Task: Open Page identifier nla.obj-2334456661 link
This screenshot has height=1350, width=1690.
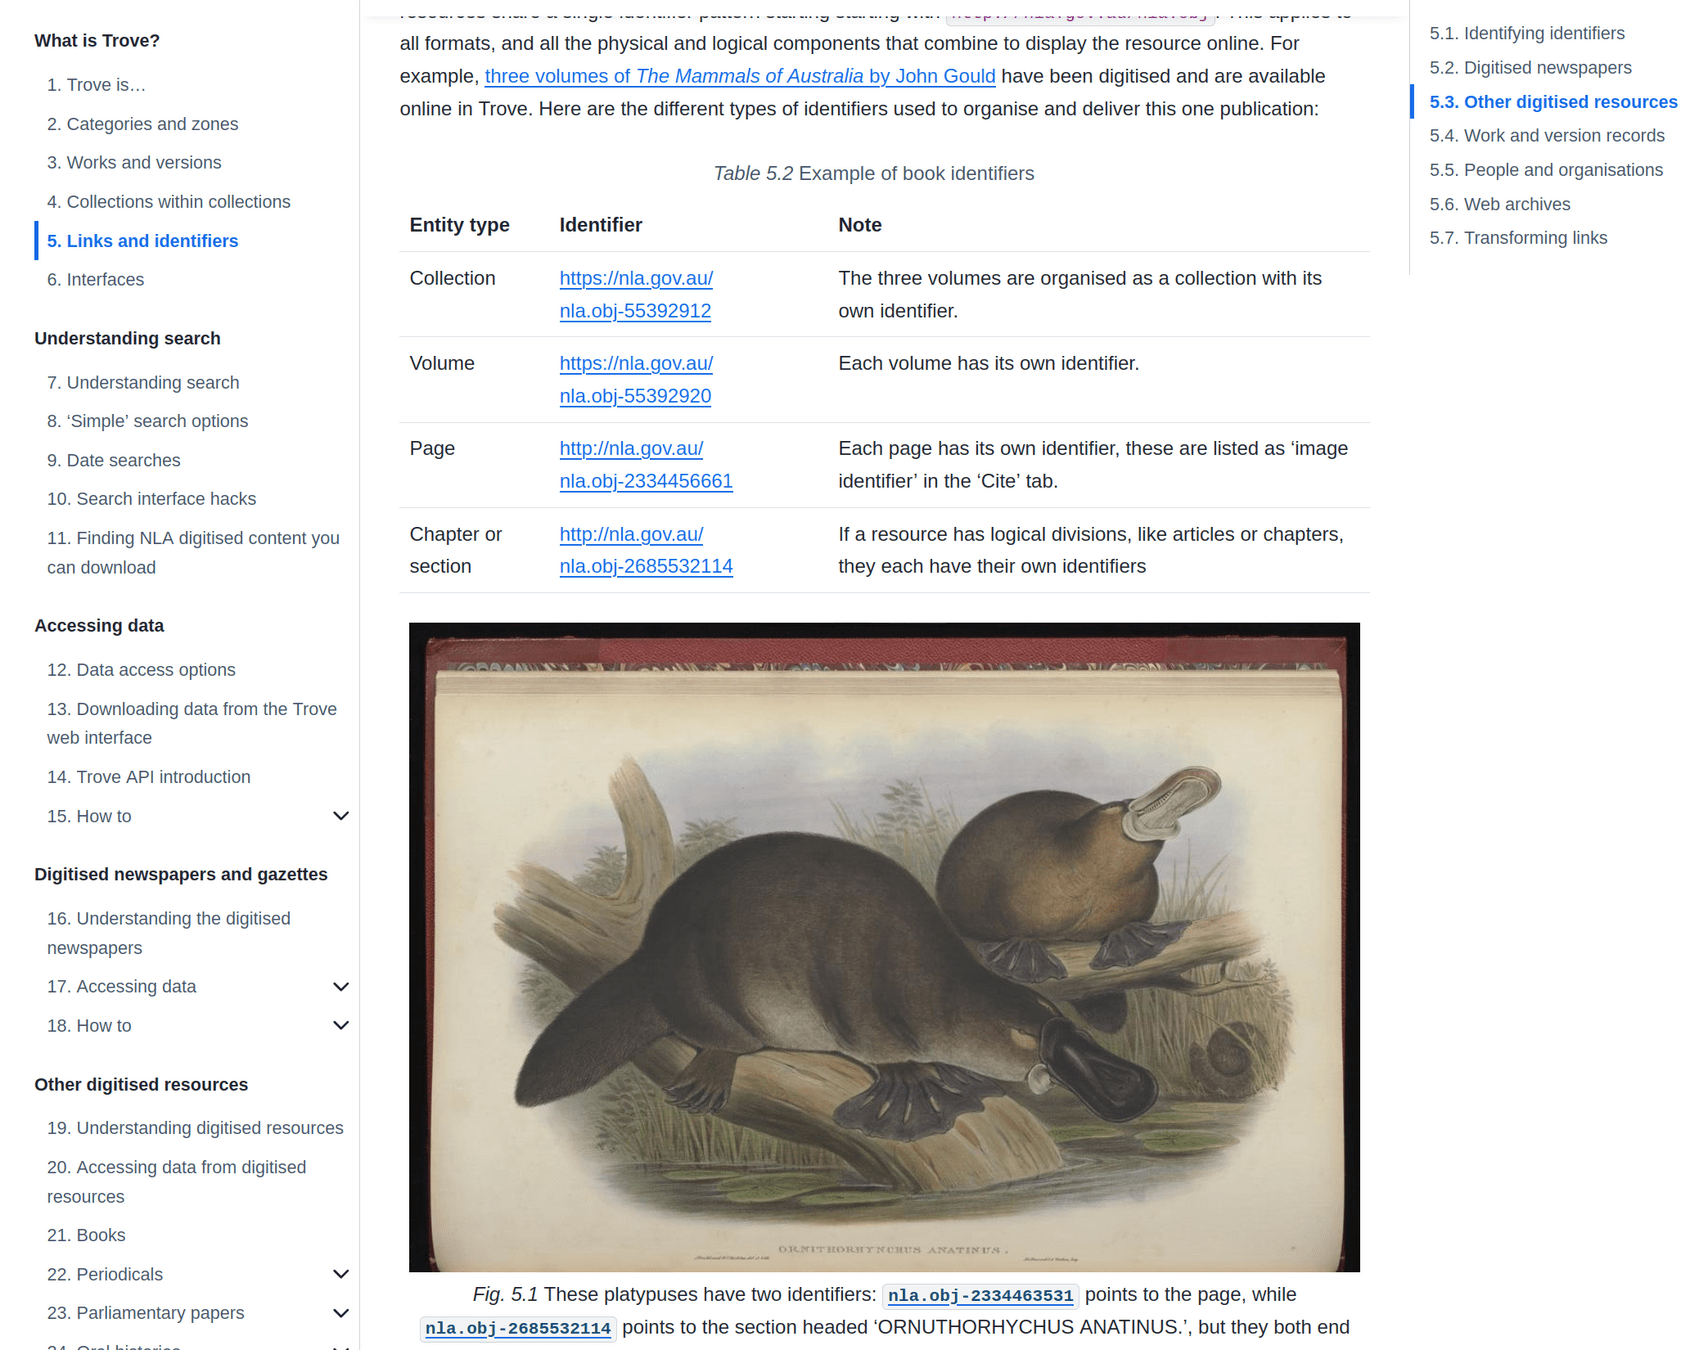Action: 646,465
